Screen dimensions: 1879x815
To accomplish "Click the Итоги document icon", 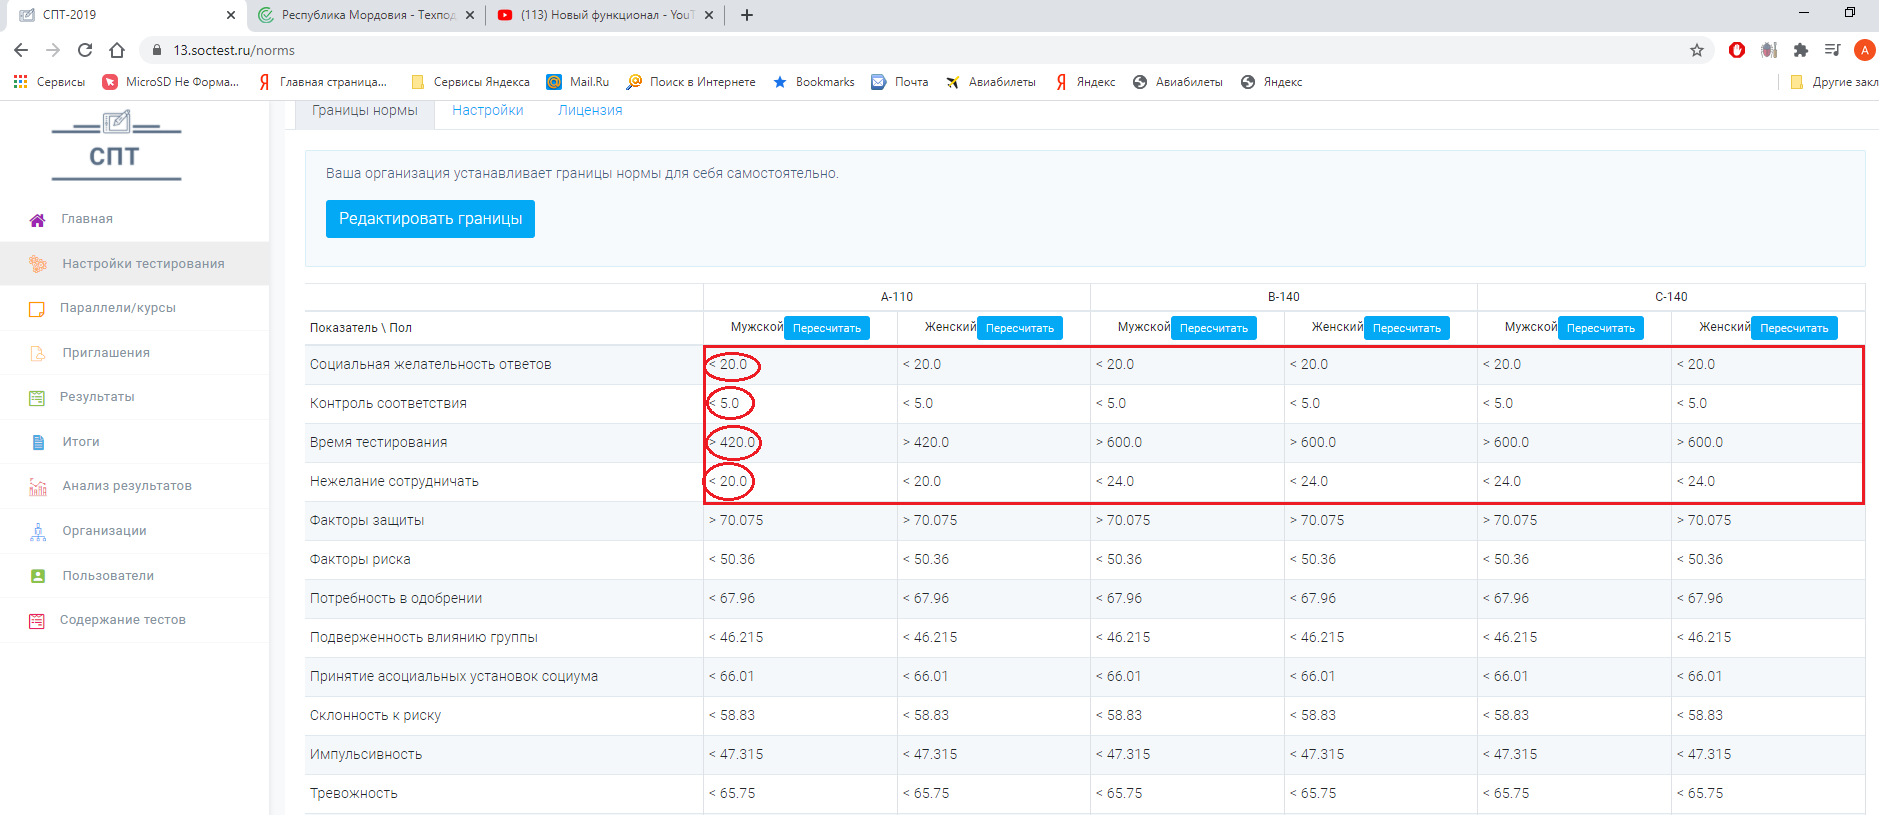I will (x=38, y=442).
